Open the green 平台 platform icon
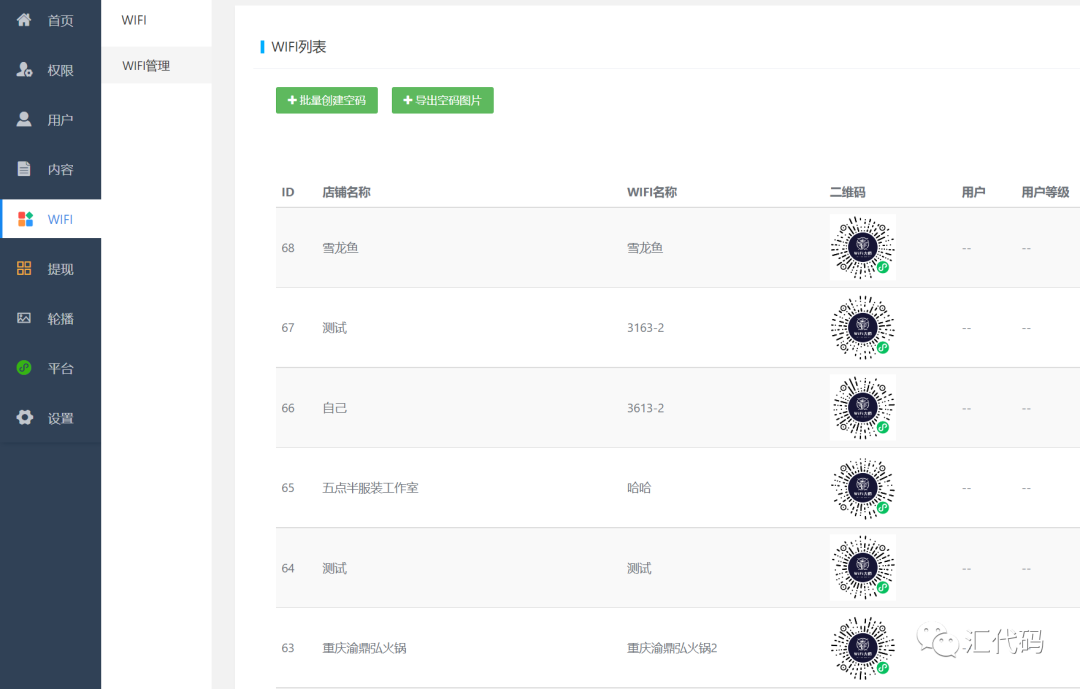 (23, 368)
